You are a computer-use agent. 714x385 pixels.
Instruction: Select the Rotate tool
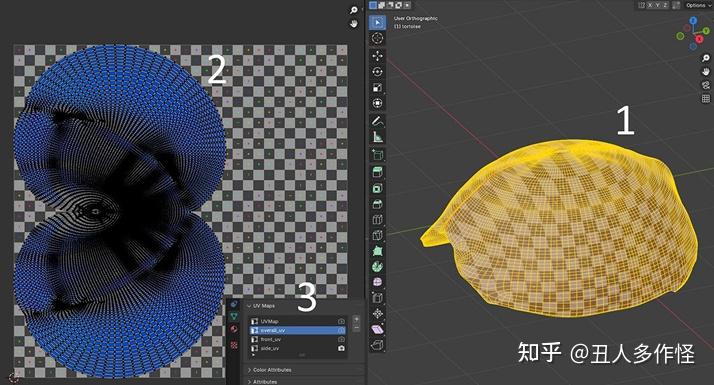pos(377,72)
